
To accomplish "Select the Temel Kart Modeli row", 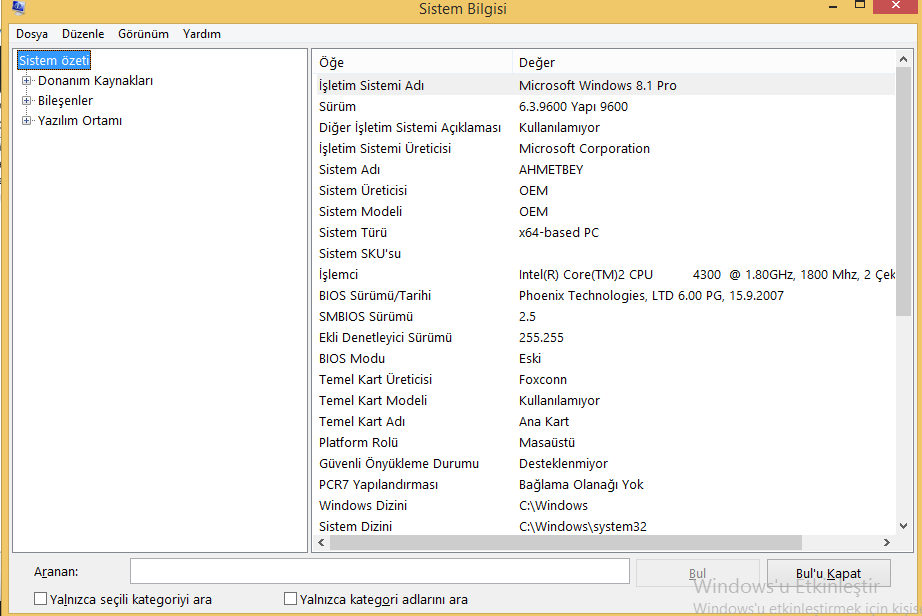I will (x=604, y=401).
